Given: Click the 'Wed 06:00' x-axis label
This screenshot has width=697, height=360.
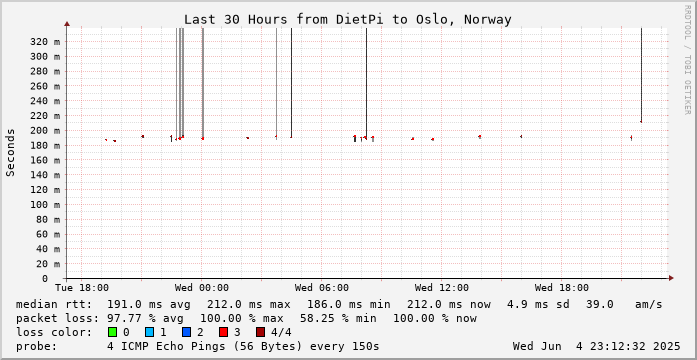Looking at the screenshot, I should click(x=322, y=288).
